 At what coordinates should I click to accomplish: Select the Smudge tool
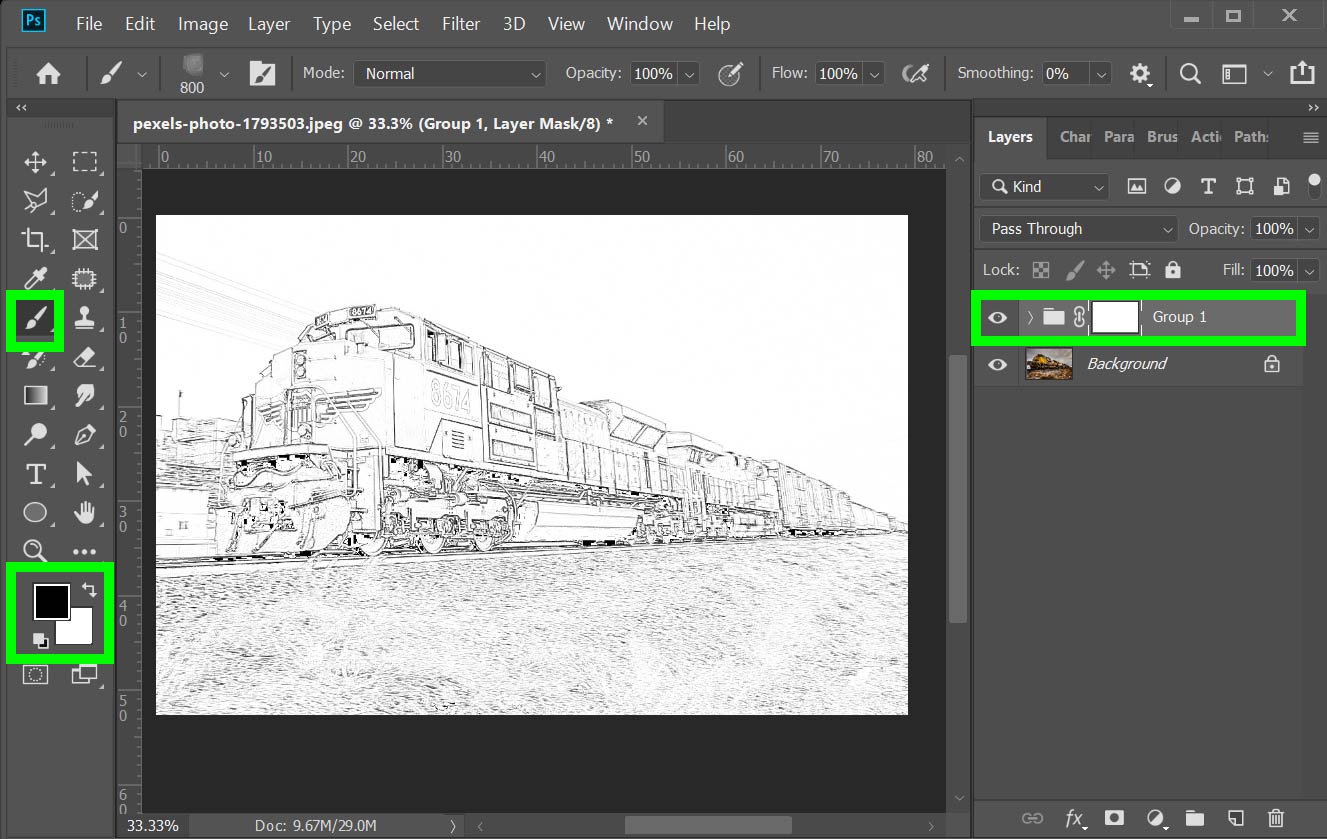(x=85, y=395)
